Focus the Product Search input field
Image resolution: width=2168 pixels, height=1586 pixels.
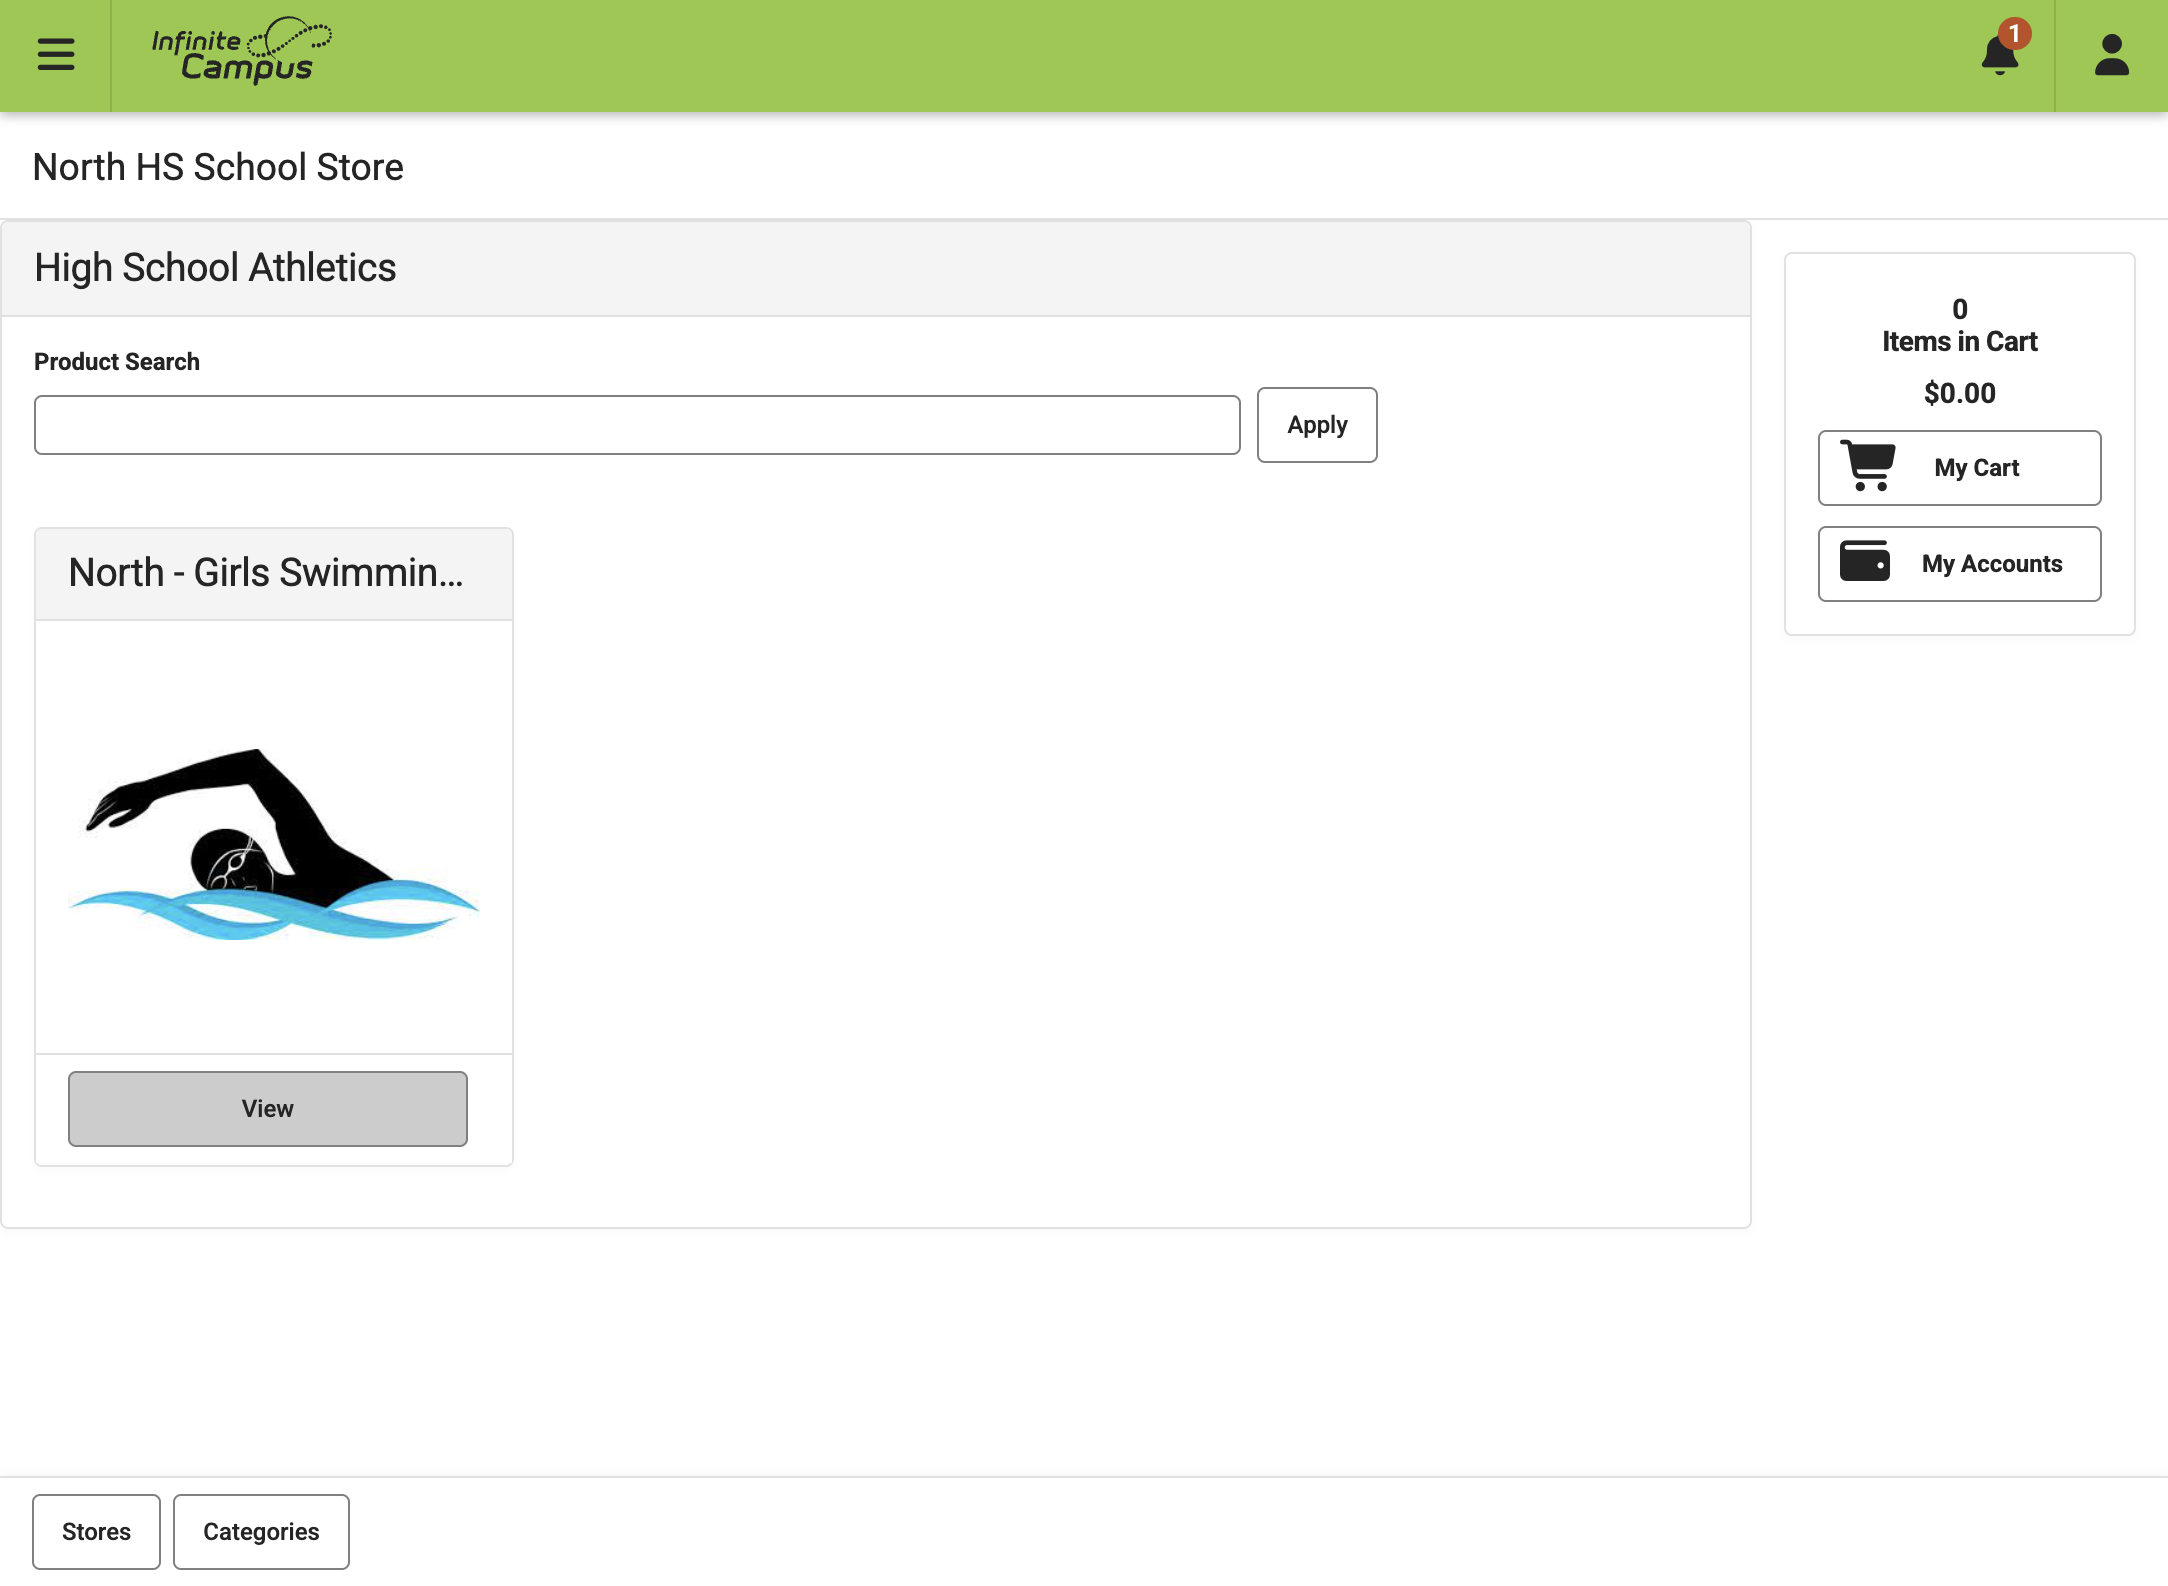(637, 425)
